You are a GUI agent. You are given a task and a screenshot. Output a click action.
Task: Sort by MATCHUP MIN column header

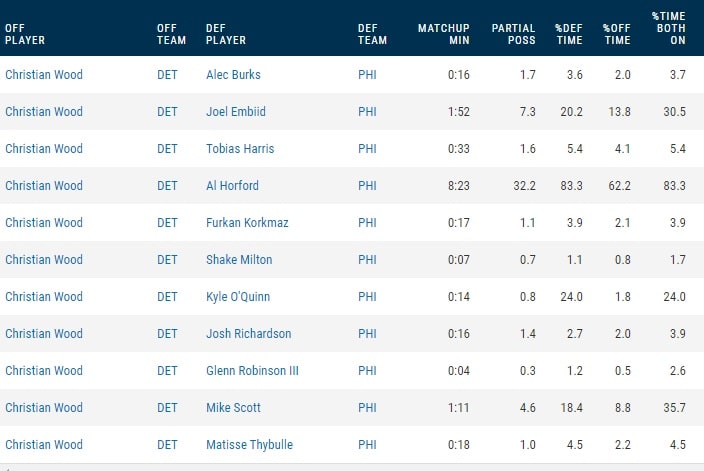[443, 34]
